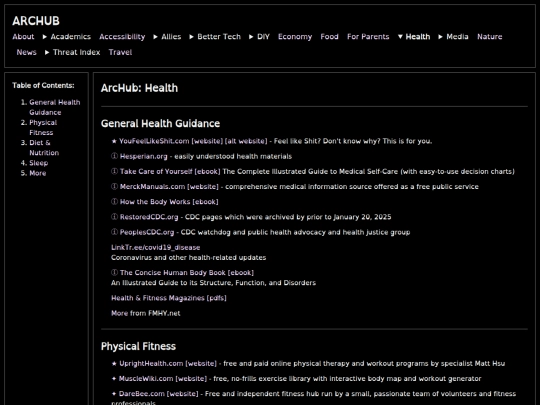
Task: Open the PeoplesCDC.org link
Action: [x=147, y=232]
